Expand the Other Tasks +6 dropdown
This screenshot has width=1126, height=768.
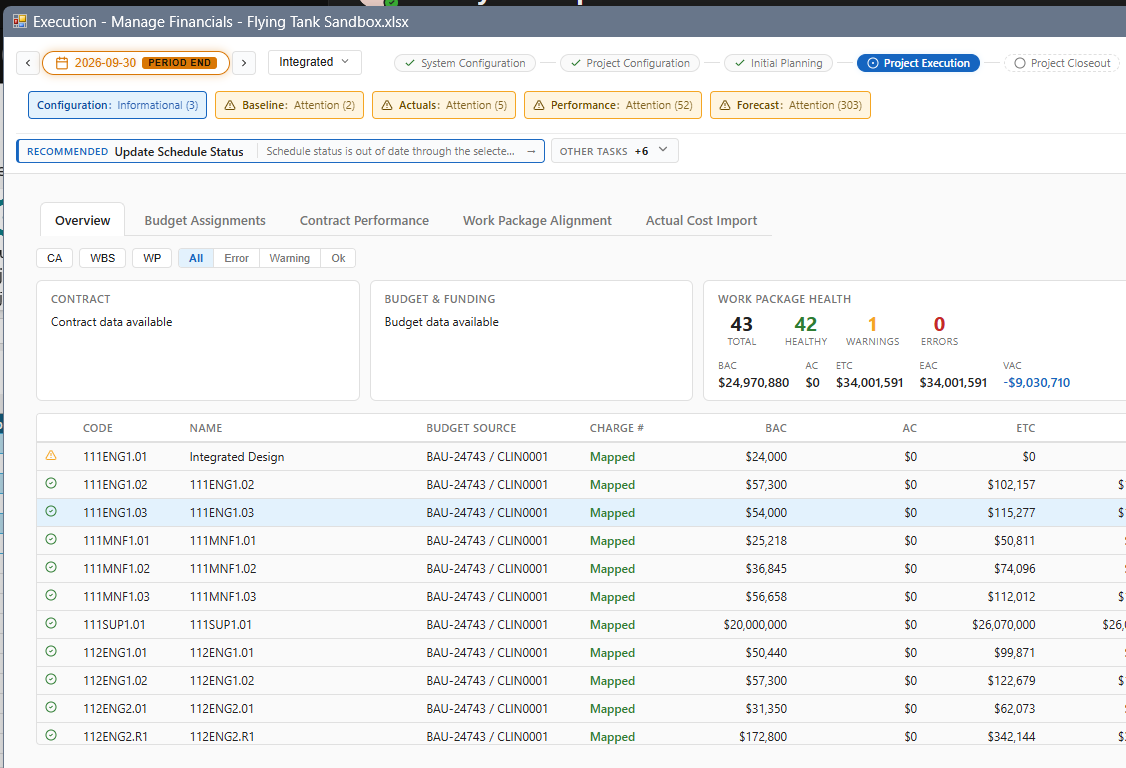[x=615, y=151]
